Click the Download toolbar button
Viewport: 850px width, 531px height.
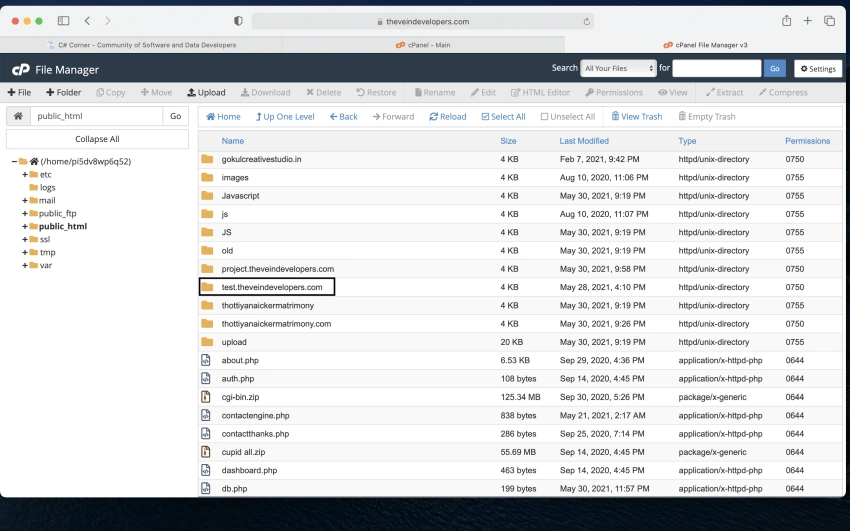(x=266, y=92)
